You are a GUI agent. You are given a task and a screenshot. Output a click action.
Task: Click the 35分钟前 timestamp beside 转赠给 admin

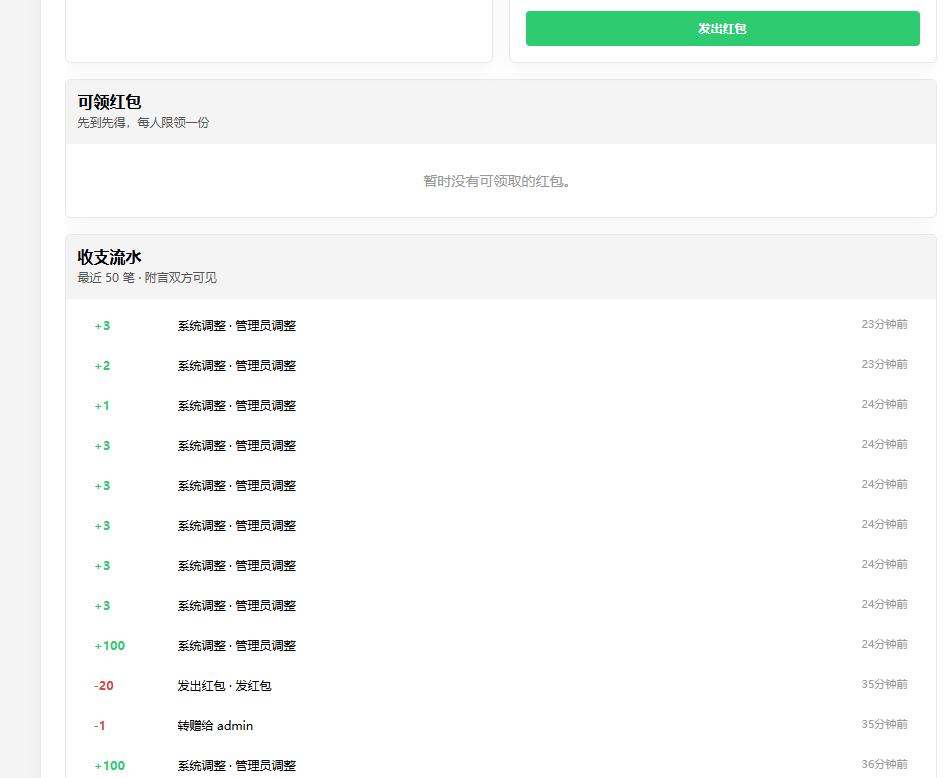(884, 725)
